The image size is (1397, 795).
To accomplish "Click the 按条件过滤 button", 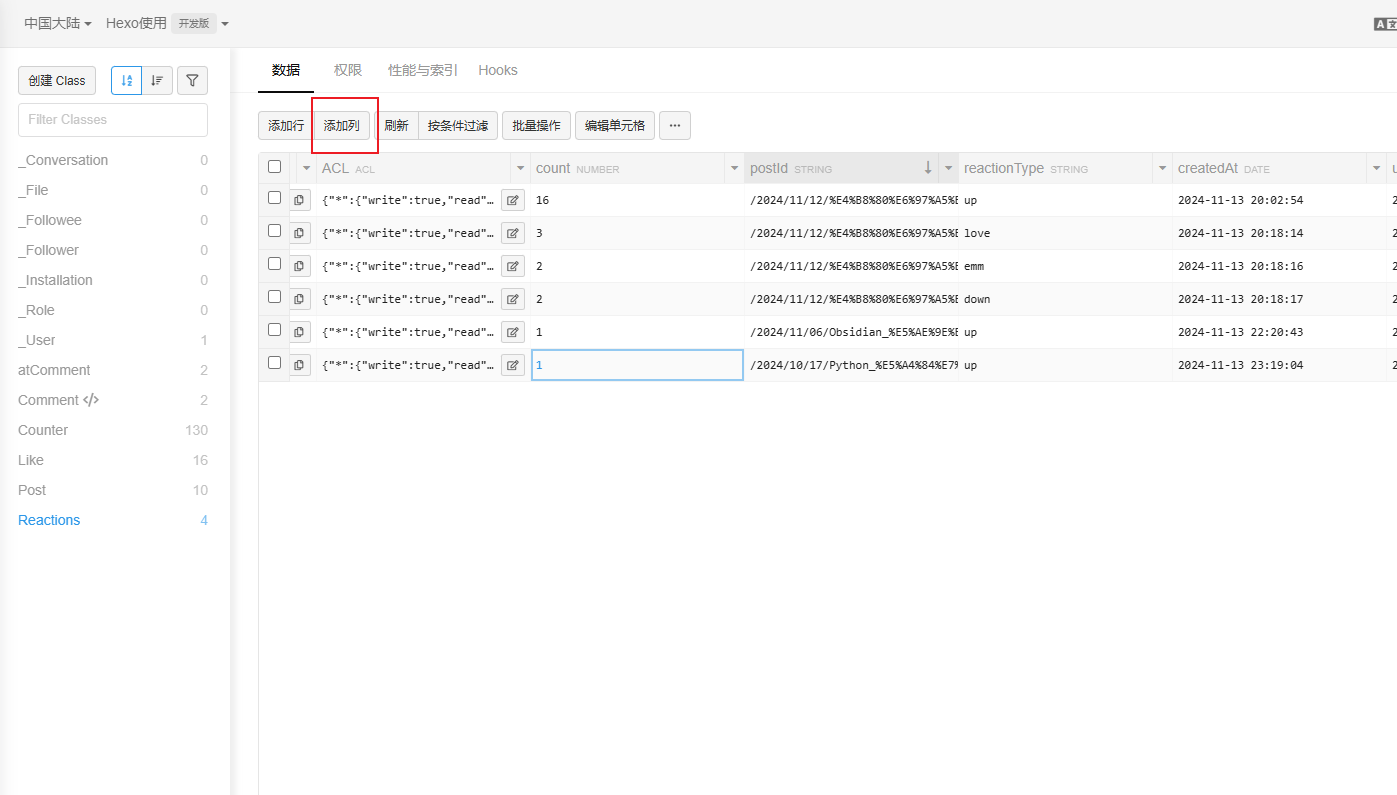I will point(458,126).
